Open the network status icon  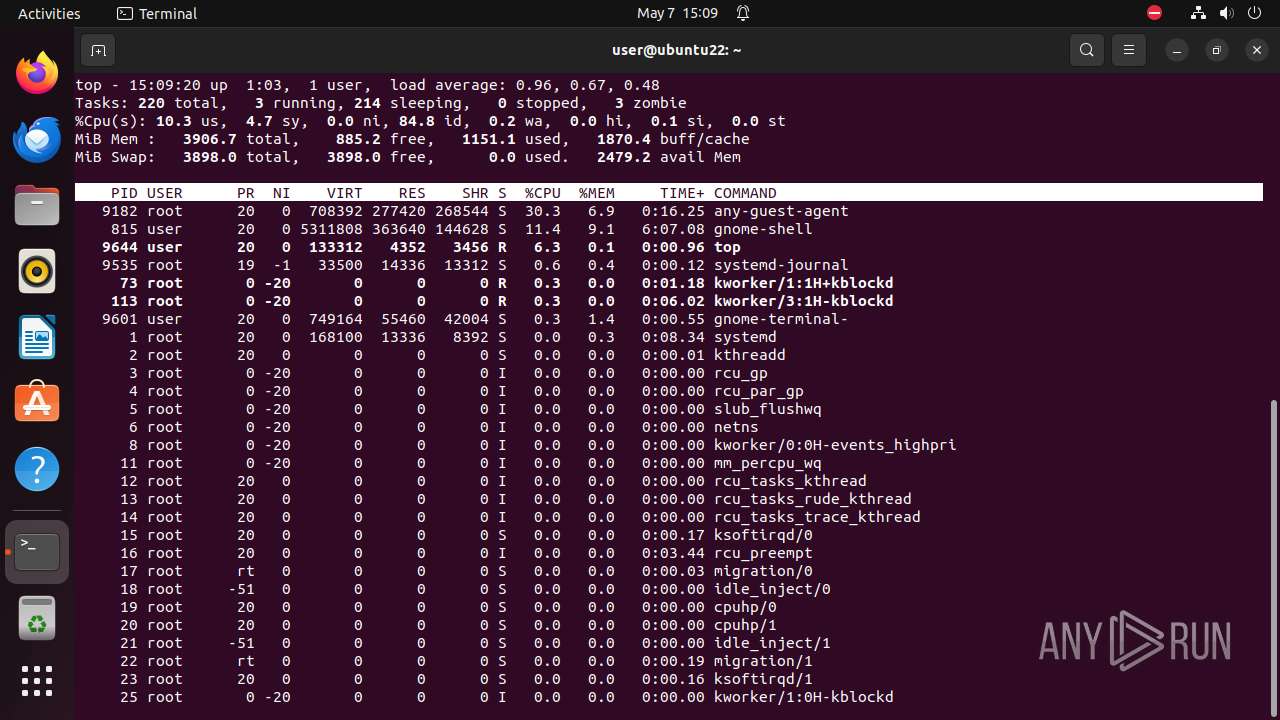point(1198,14)
